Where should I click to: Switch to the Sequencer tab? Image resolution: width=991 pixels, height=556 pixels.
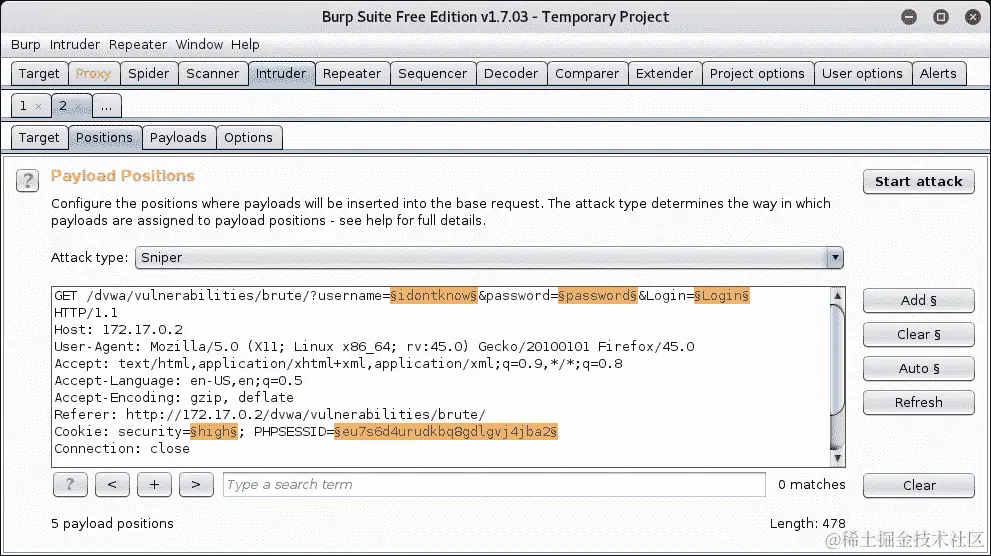tap(433, 73)
